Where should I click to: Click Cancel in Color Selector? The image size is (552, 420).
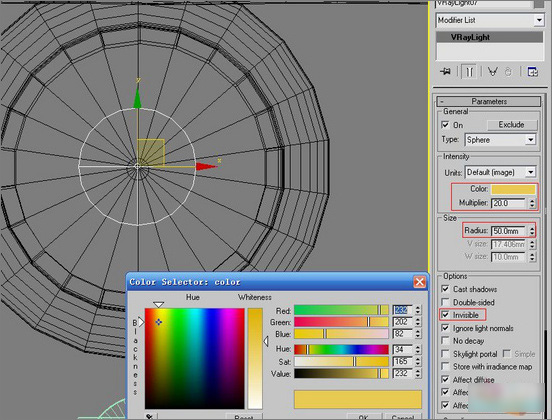click(403, 417)
